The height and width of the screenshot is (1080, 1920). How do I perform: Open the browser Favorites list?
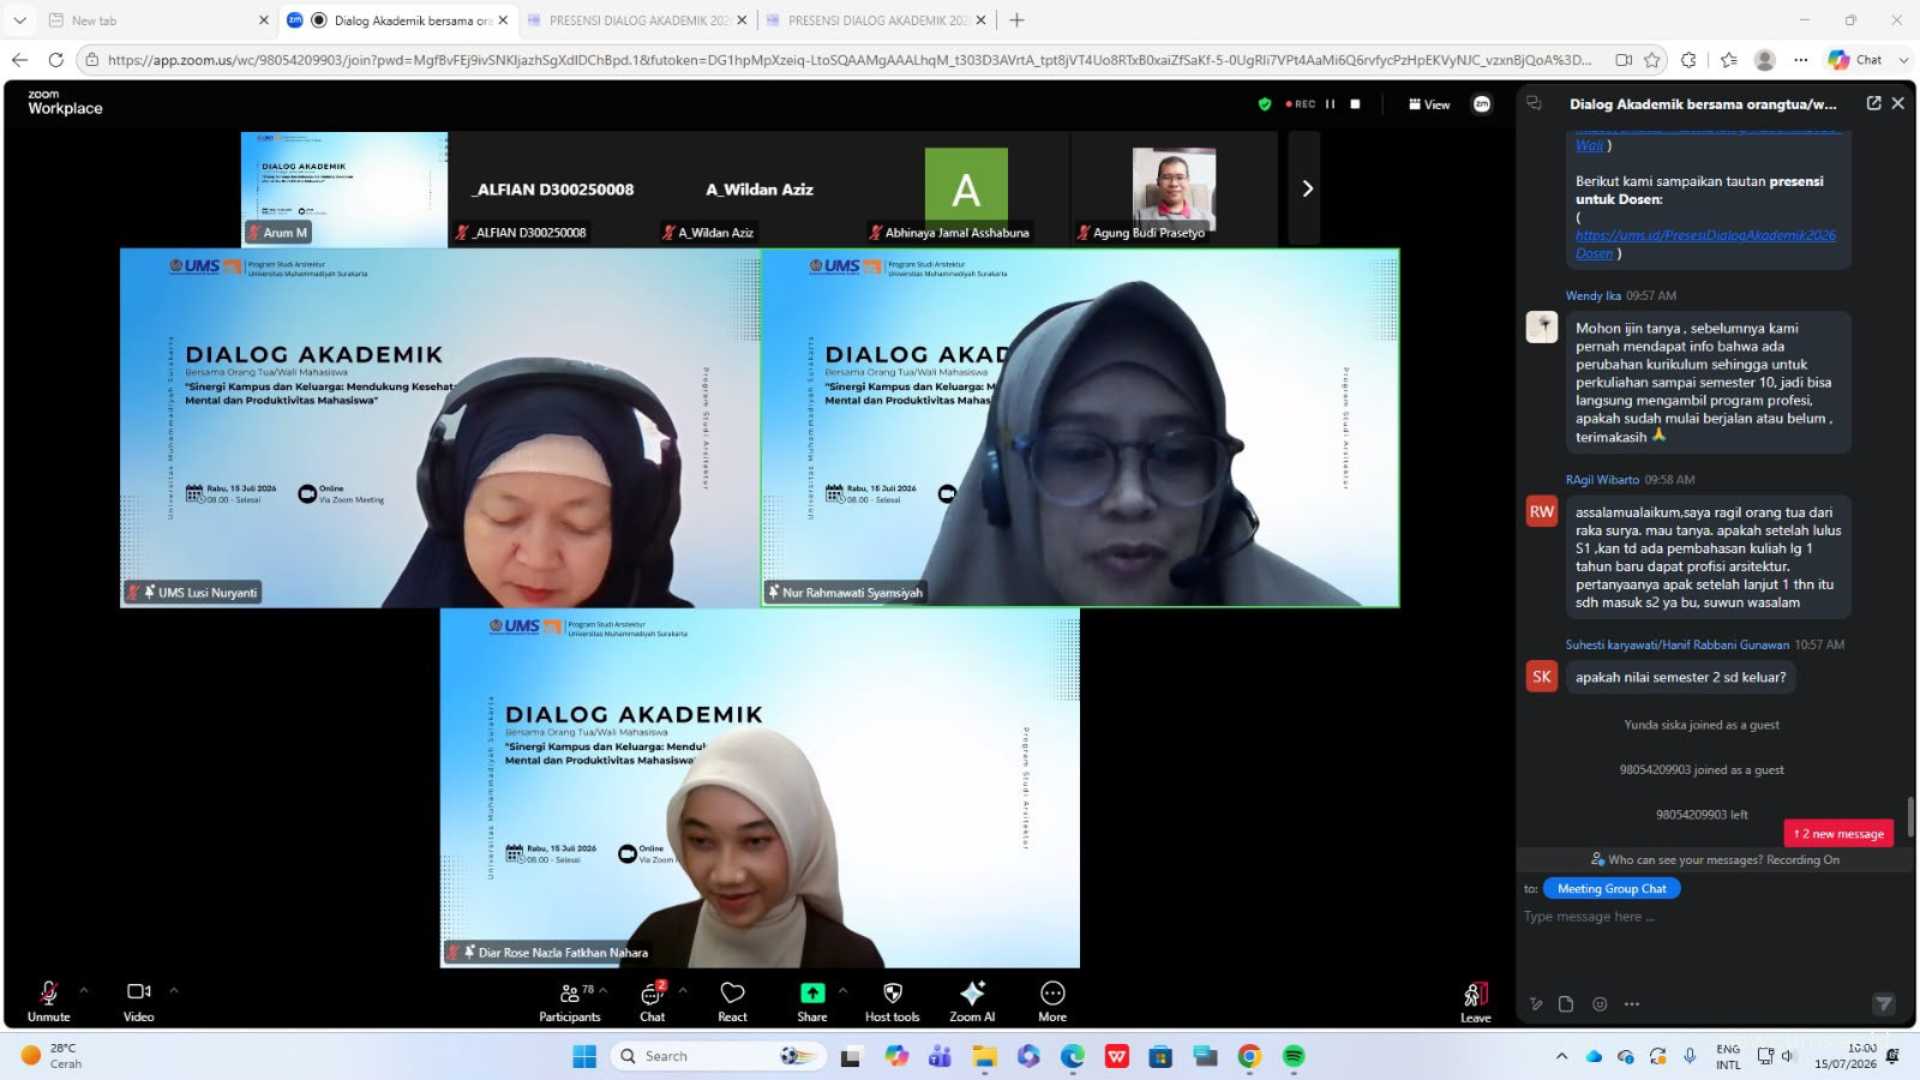pyautogui.click(x=1729, y=60)
